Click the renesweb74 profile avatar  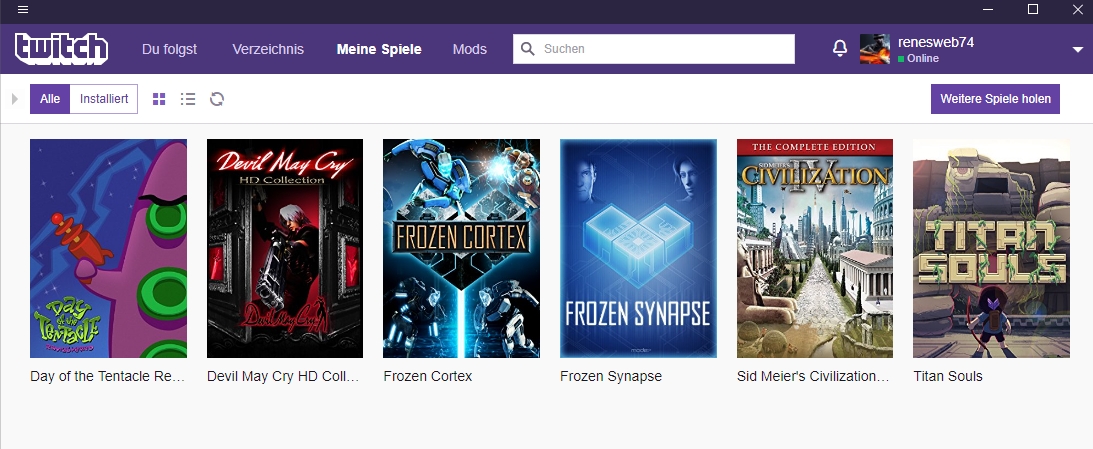pyautogui.click(x=874, y=49)
